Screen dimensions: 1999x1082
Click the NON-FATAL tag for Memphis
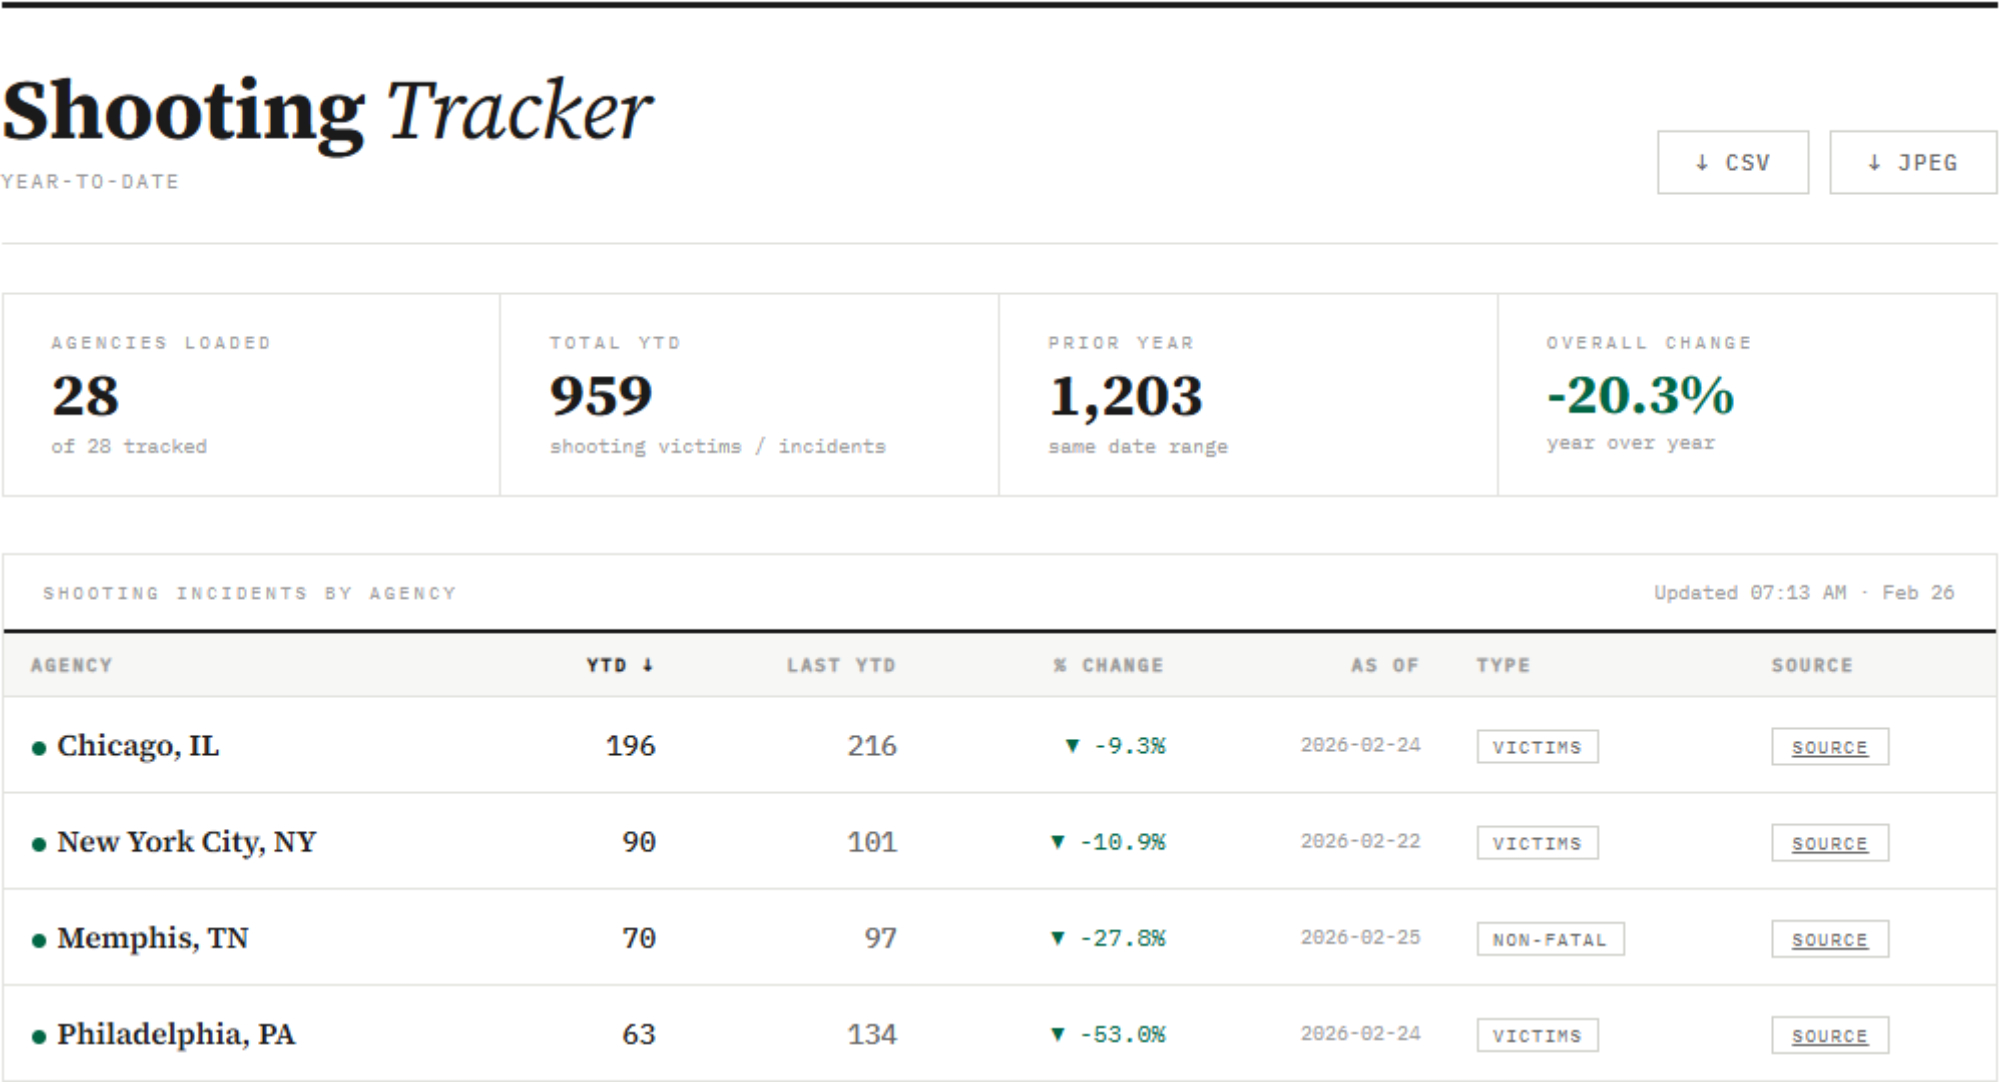pyautogui.click(x=1549, y=940)
